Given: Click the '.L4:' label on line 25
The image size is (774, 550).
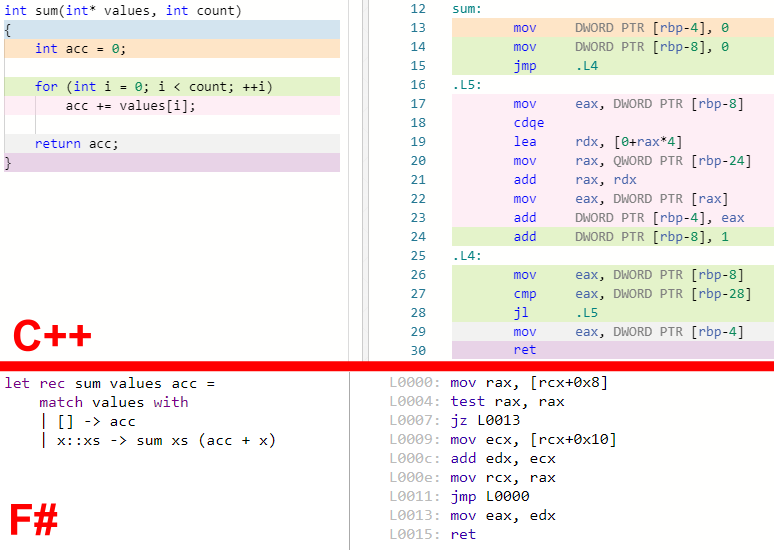Looking at the screenshot, I should pyautogui.click(x=466, y=256).
